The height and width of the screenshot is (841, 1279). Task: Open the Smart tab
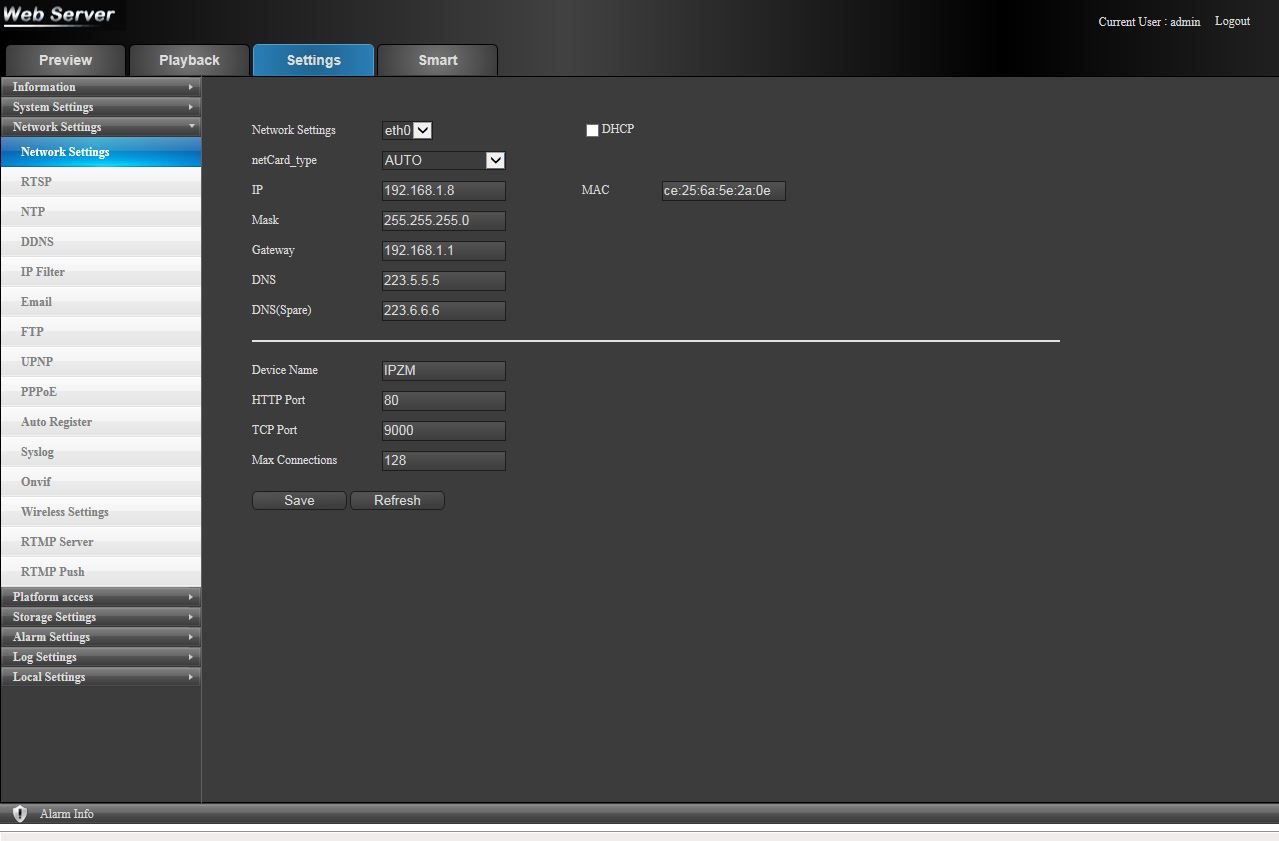437,60
